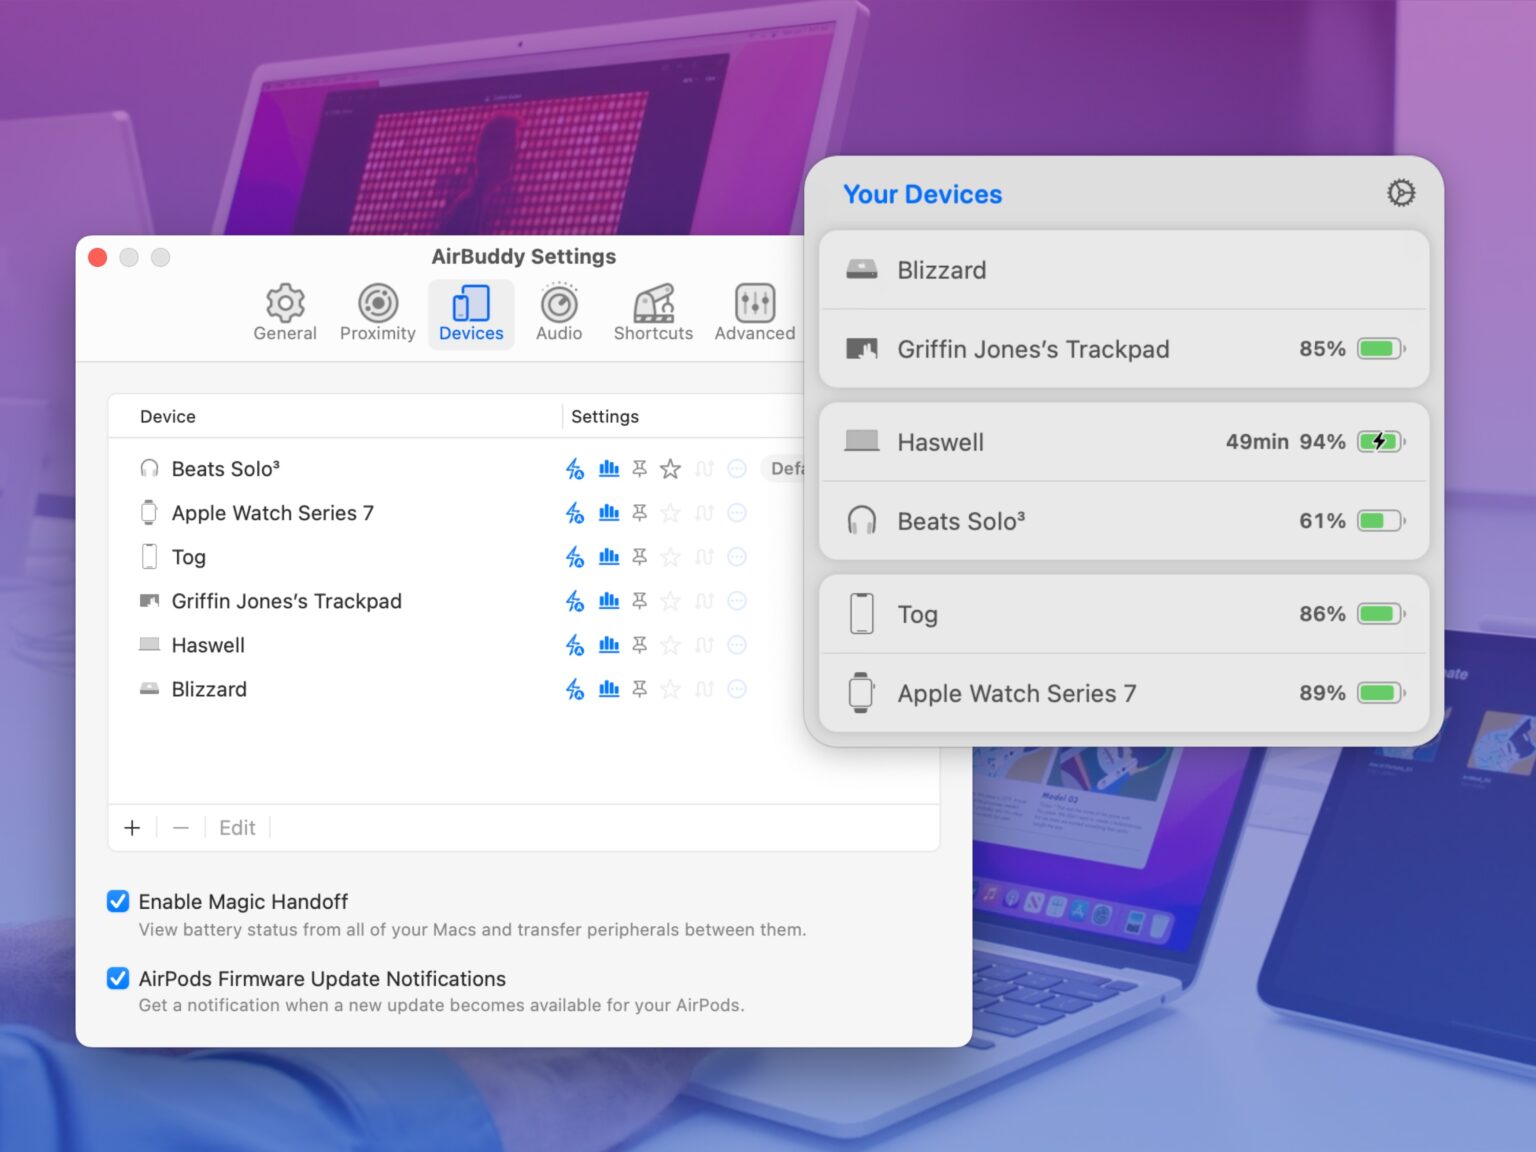Disable the Enable Magic Handoff checkbox
Screen dimensions: 1536x1152
point(118,901)
